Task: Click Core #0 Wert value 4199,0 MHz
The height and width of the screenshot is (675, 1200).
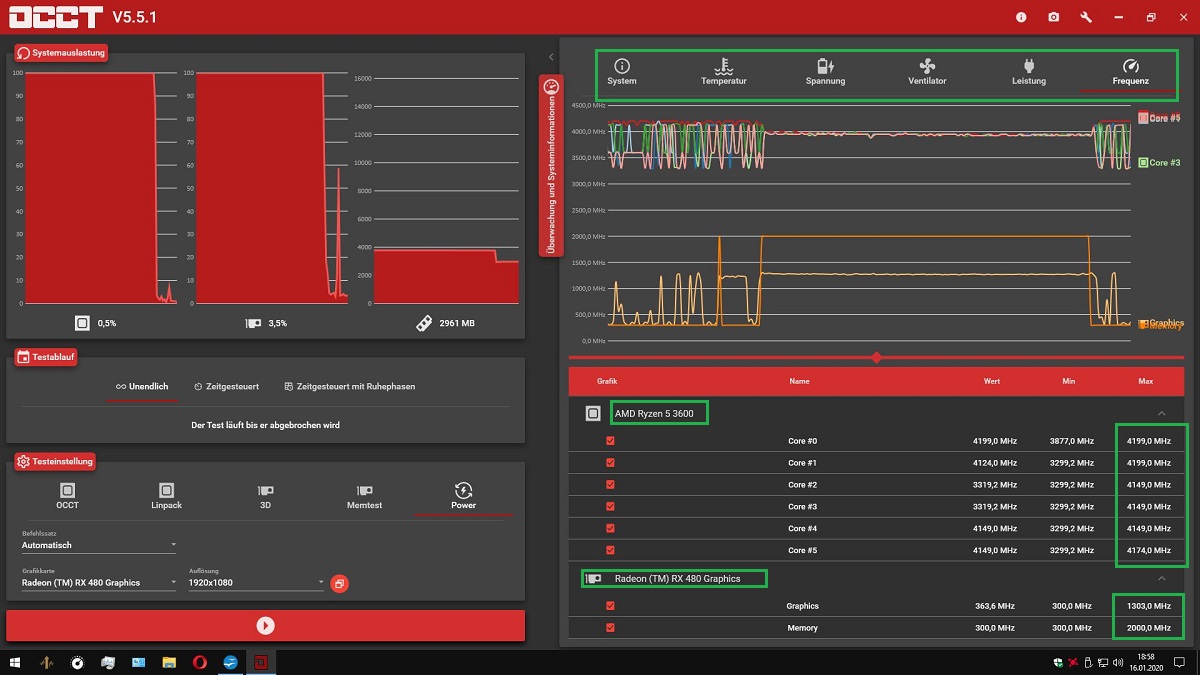Action: 994,441
